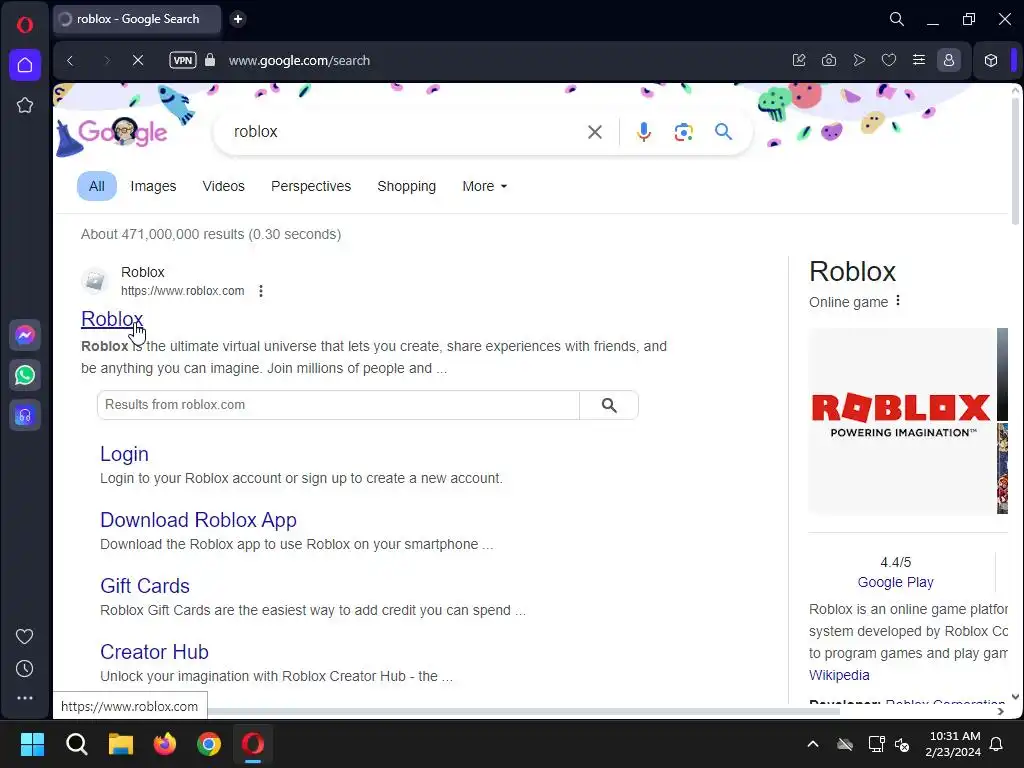
Task: Stop page loading with the X button
Action: tap(138, 61)
